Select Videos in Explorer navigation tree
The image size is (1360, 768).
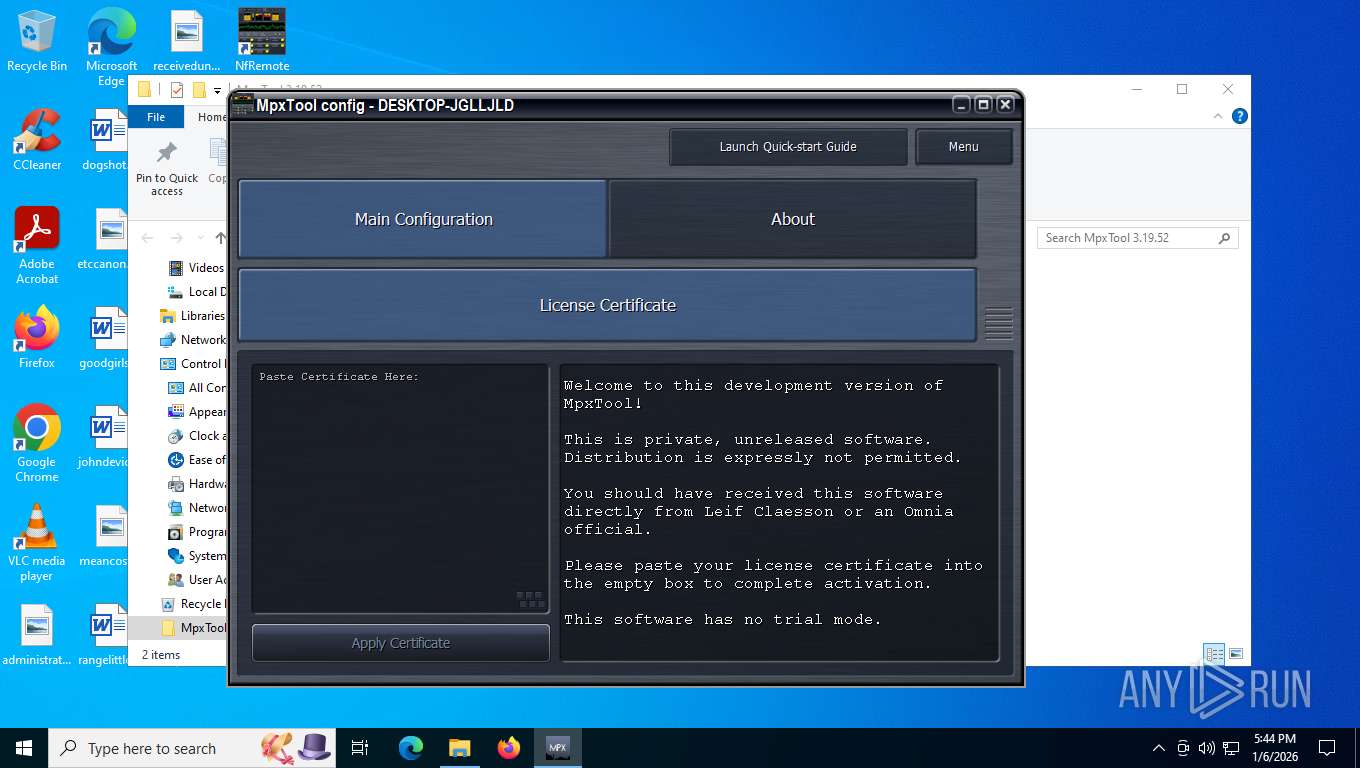195,267
